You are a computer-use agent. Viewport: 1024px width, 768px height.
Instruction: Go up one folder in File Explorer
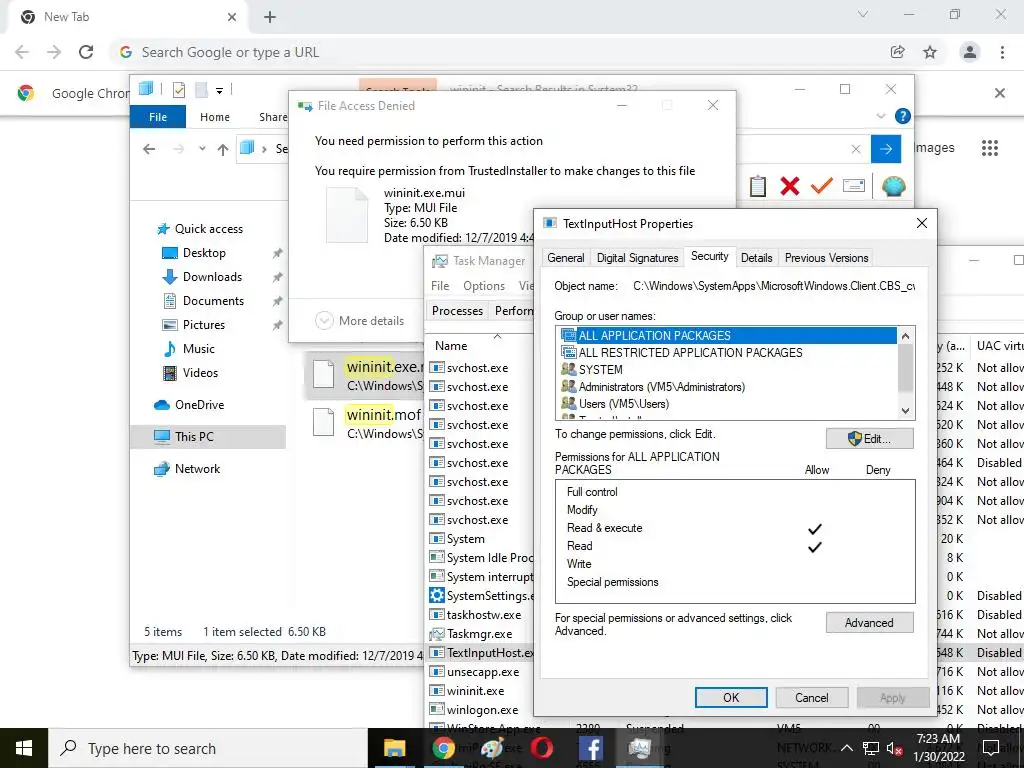(223, 150)
